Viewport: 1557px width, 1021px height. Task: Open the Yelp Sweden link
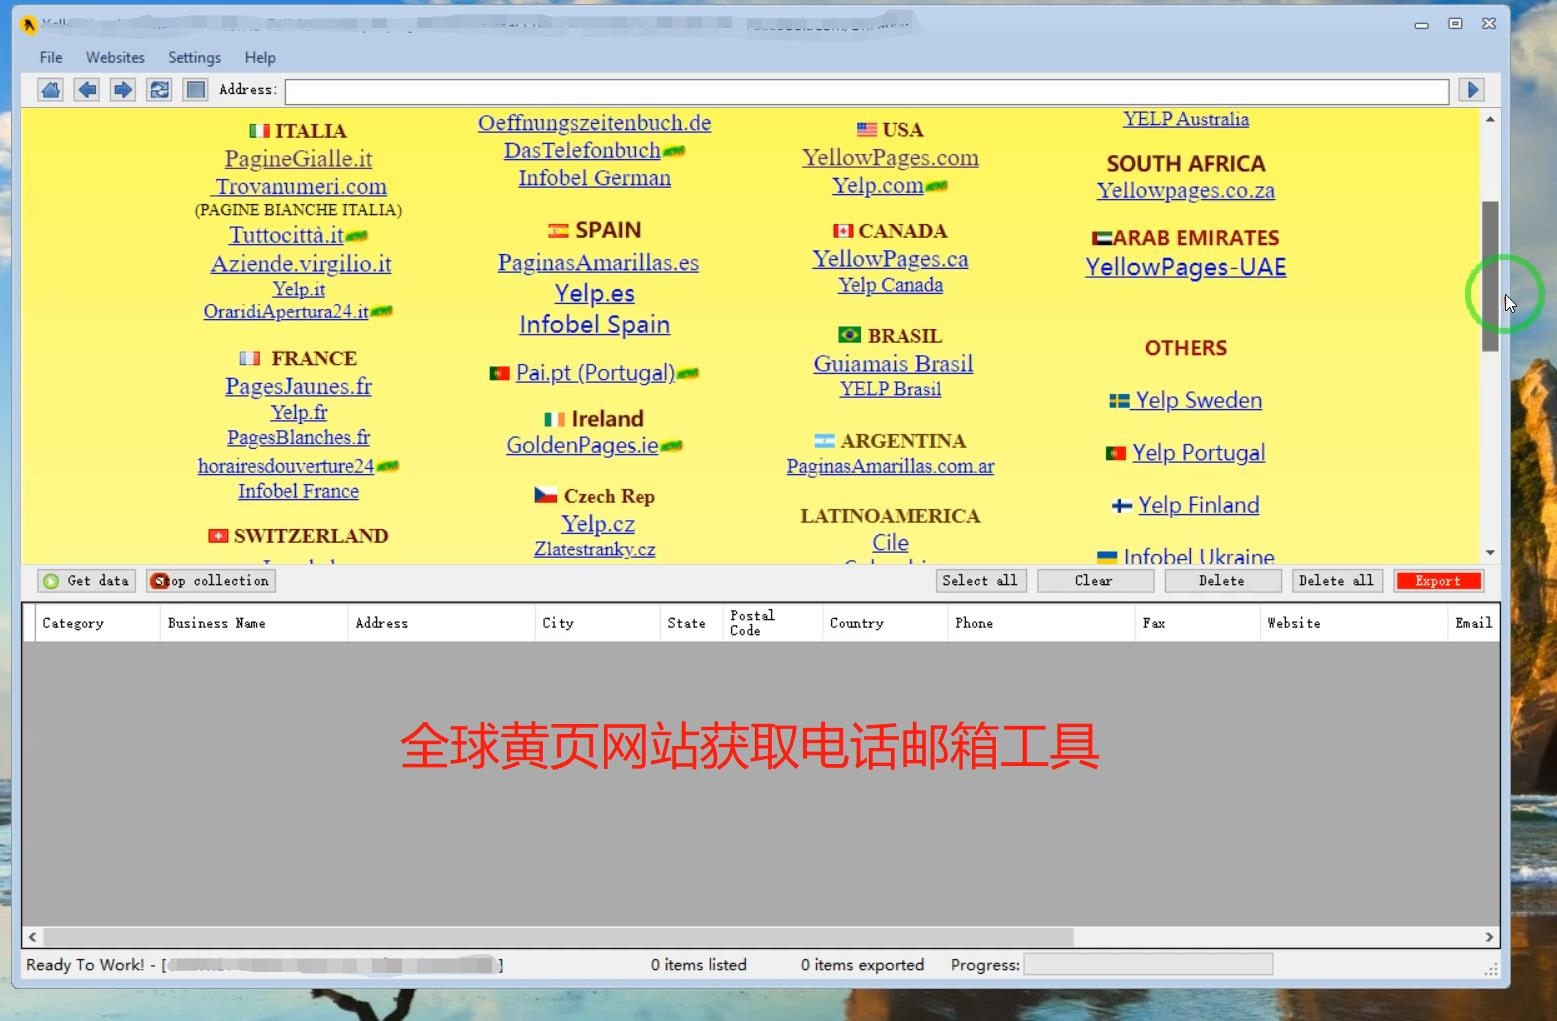pos(1197,400)
